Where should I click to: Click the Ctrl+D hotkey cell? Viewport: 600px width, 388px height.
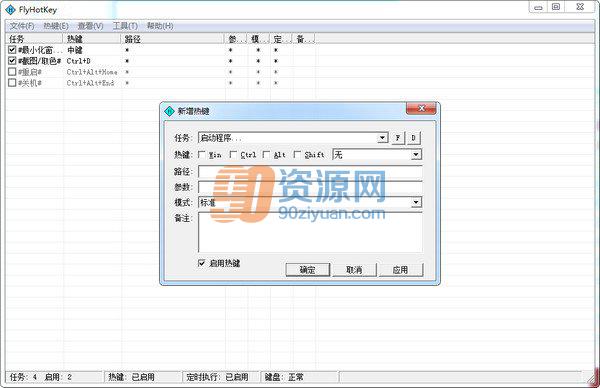pyautogui.click(x=79, y=61)
